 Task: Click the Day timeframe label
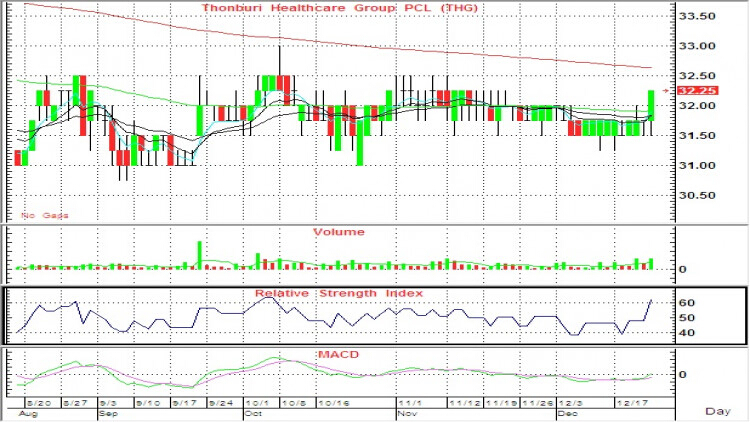(x=718, y=411)
